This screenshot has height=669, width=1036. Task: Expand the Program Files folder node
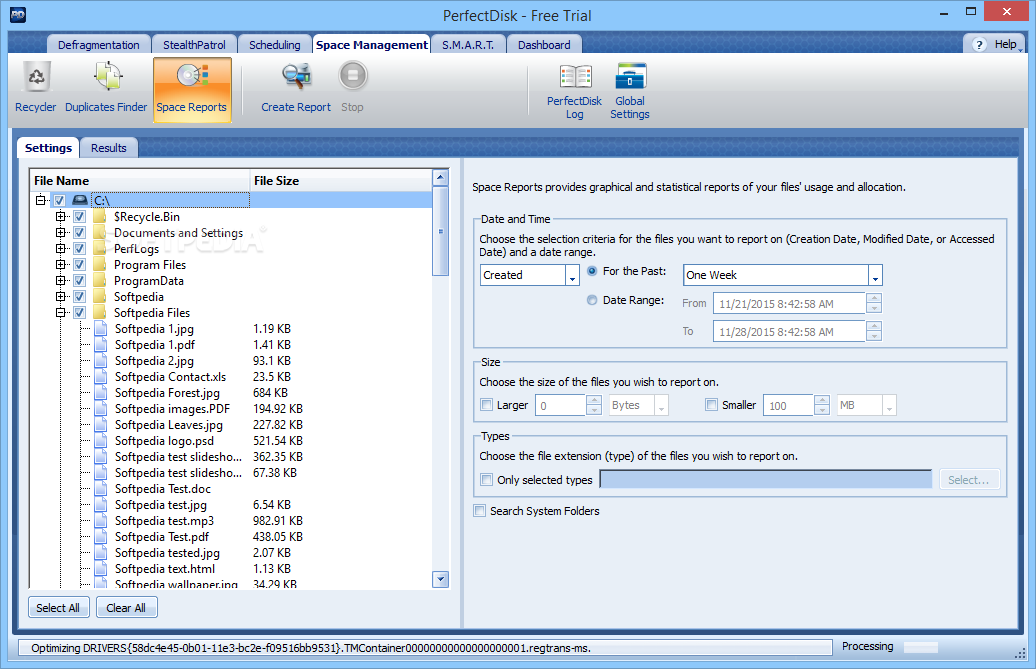61,264
